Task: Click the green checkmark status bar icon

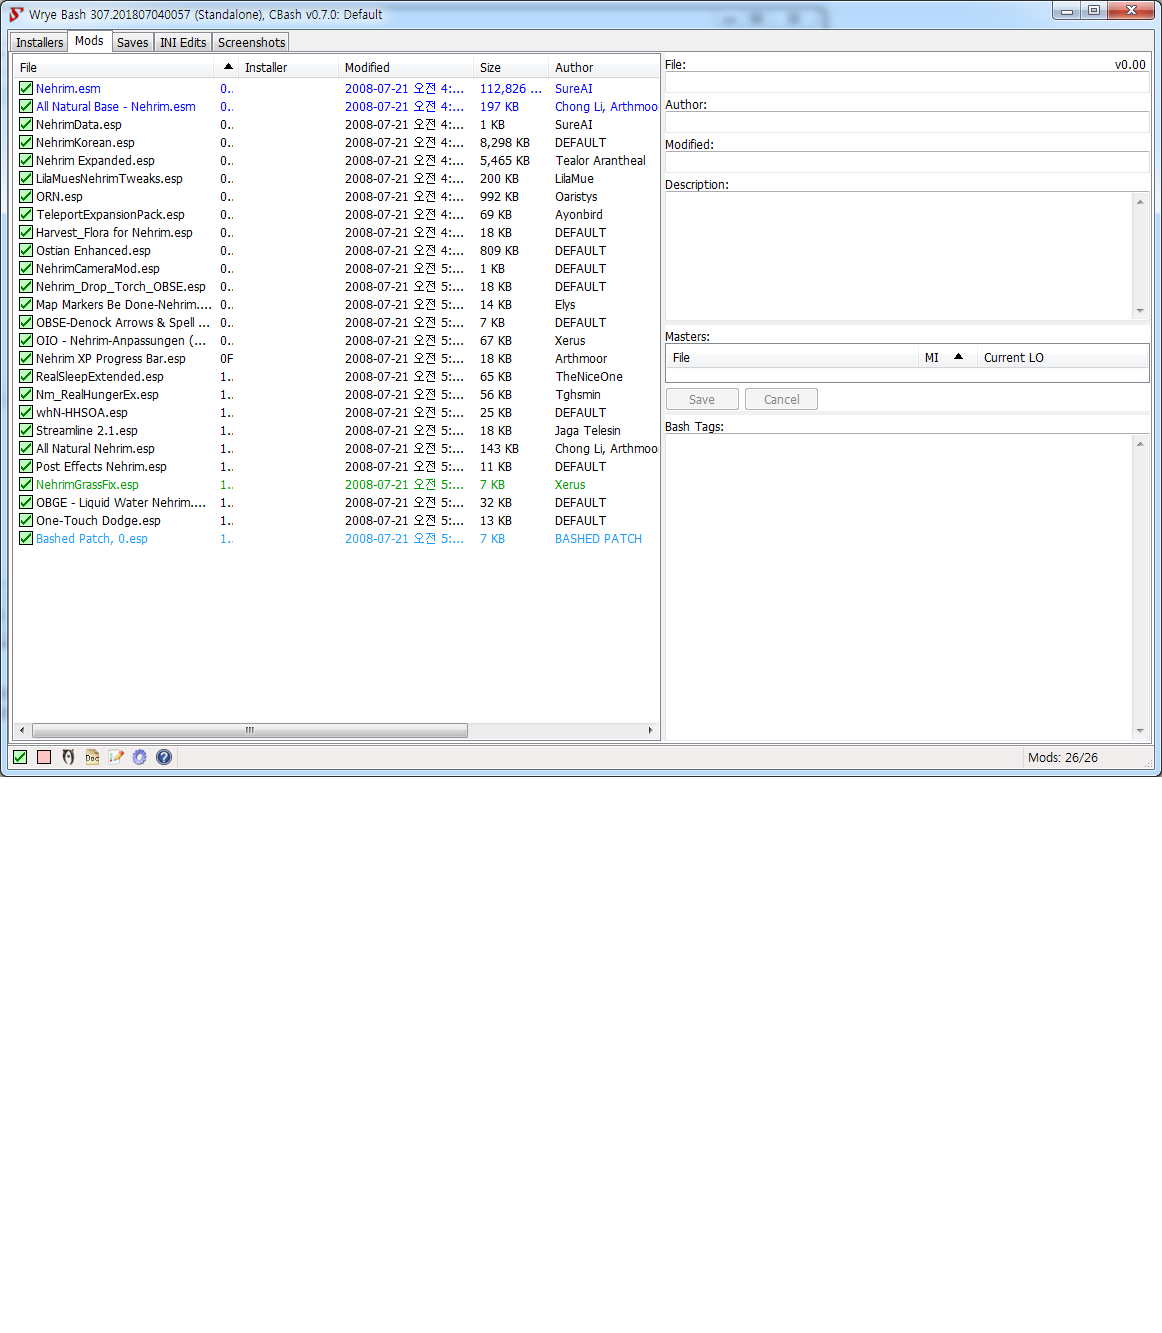Action: (x=20, y=757)
